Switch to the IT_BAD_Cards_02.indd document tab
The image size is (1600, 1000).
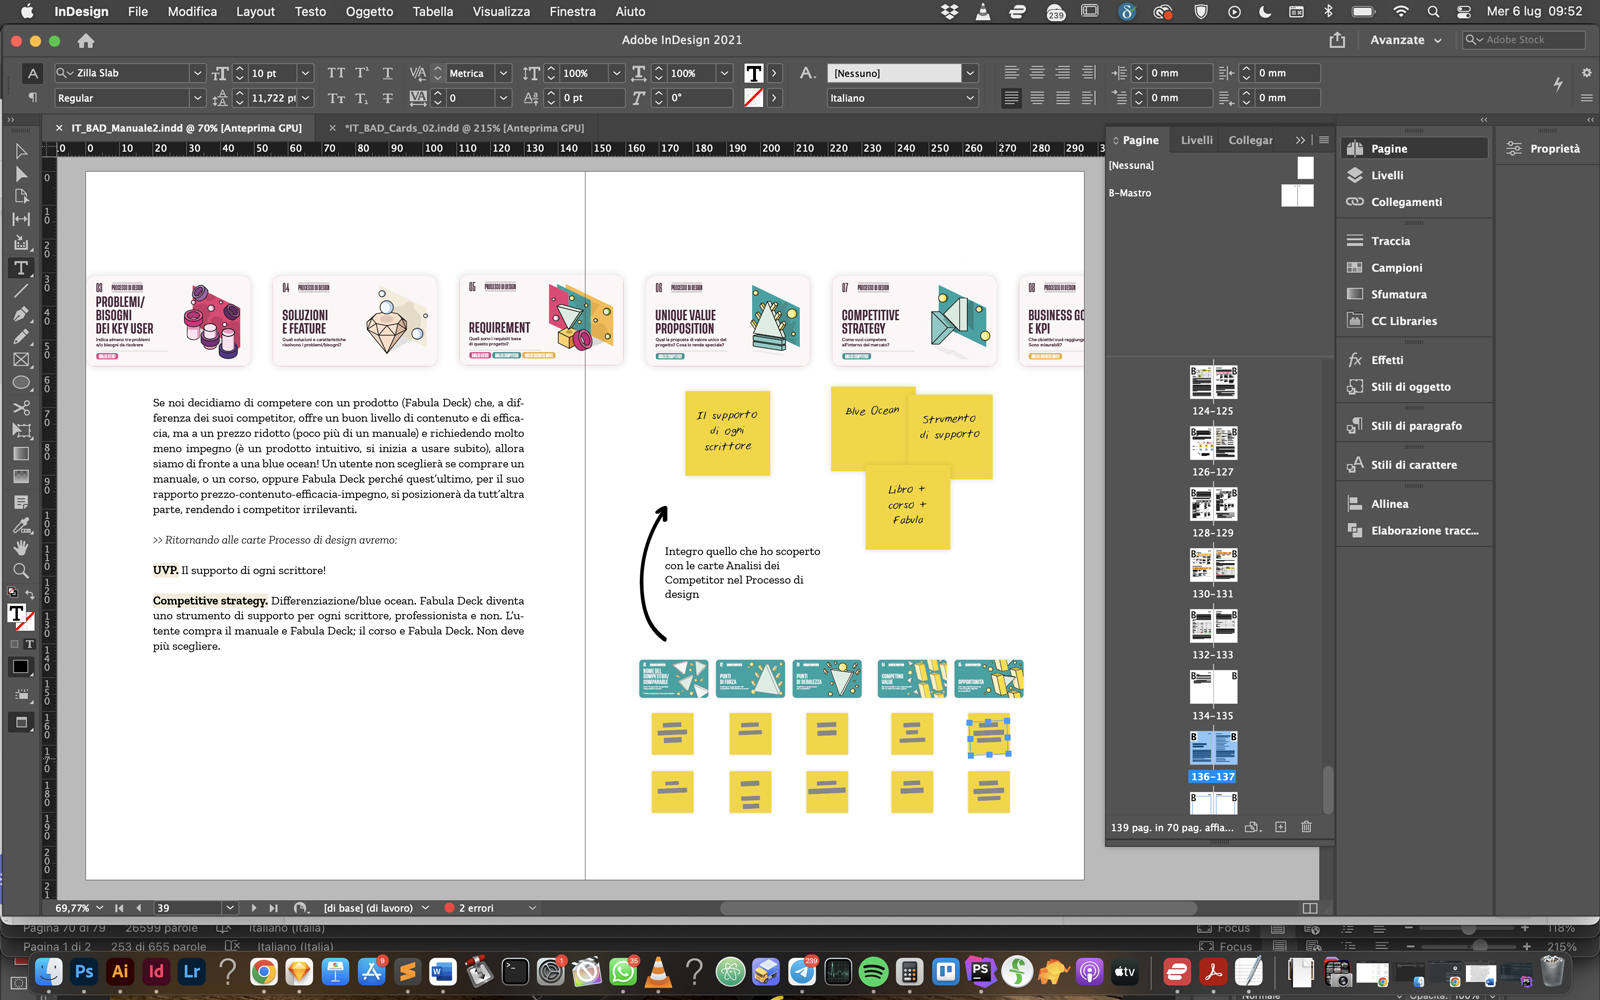coord(464,128)
